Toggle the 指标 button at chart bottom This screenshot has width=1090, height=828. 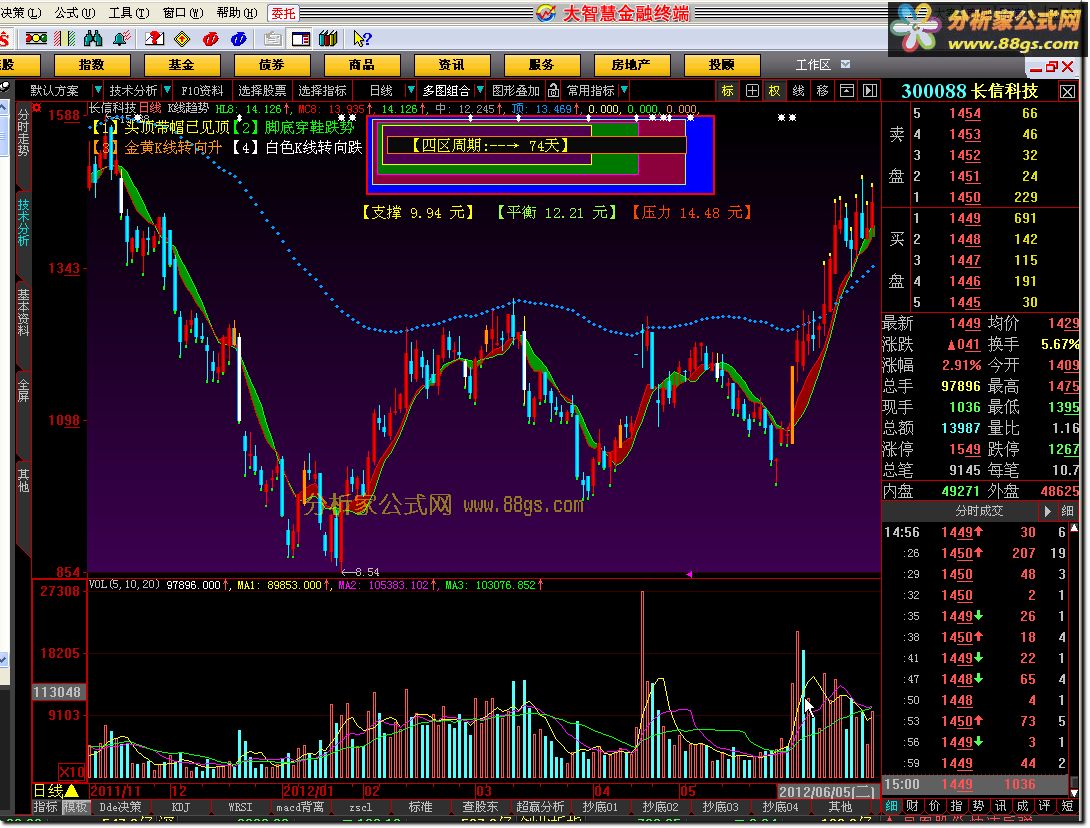46,806
